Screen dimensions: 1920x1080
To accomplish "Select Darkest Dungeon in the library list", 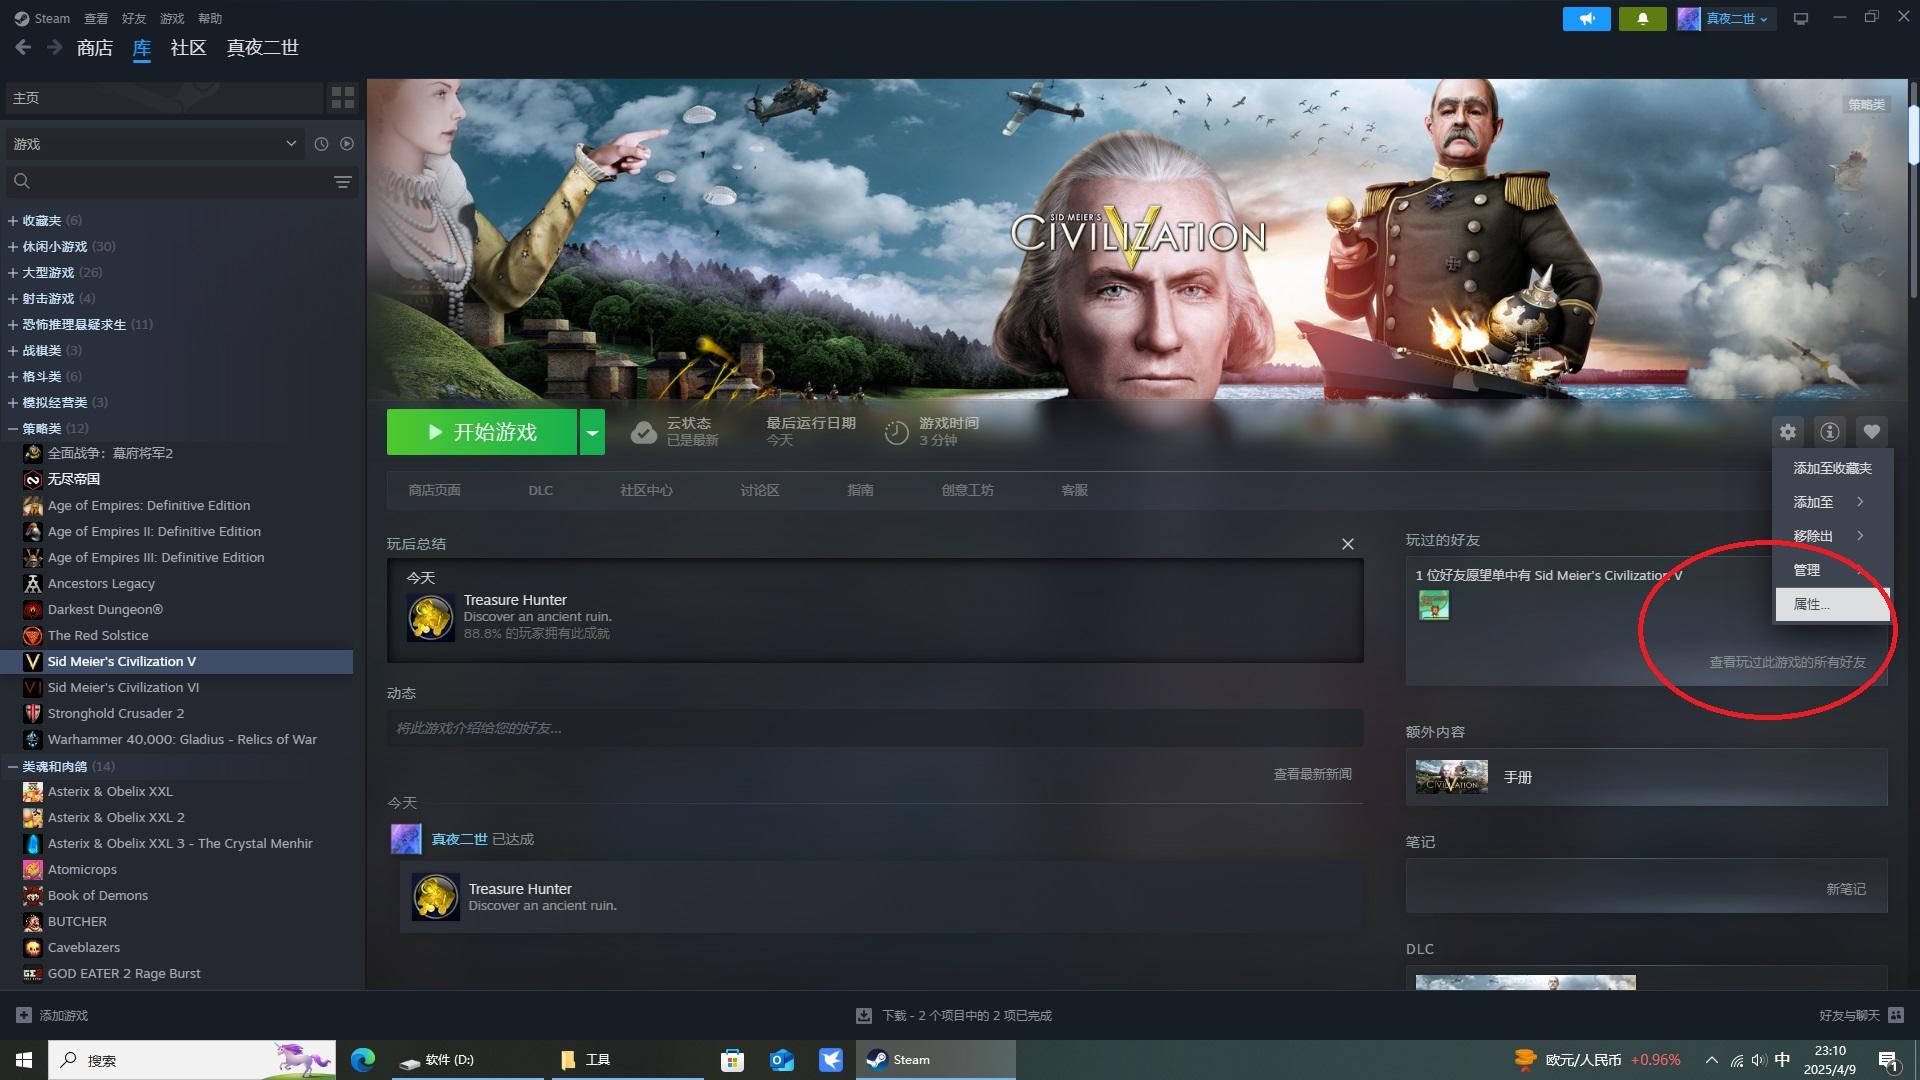I will [x=105, y=610].
